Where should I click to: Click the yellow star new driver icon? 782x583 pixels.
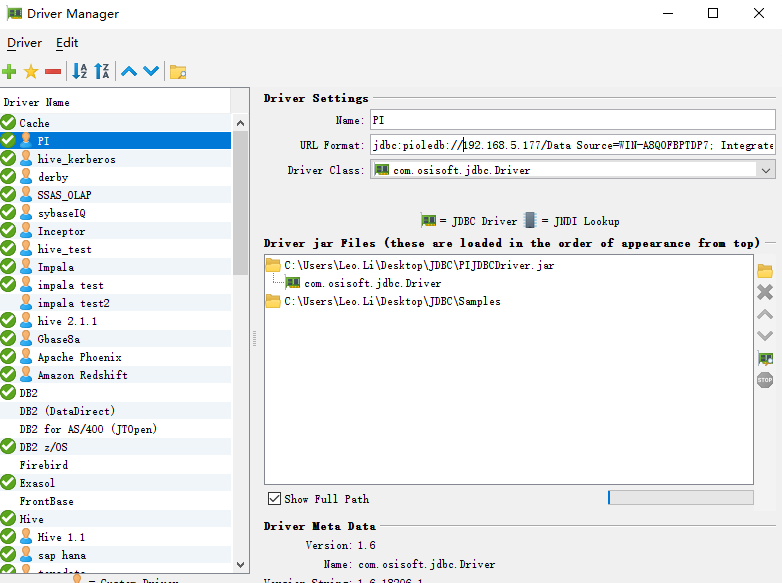pyautogui.click(x=31, y=72)
